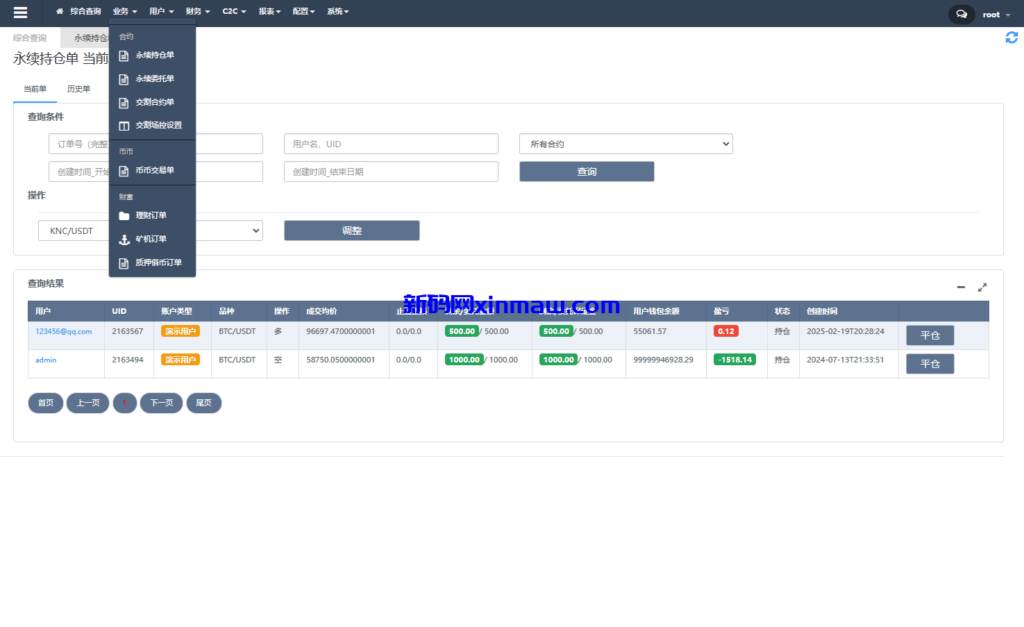Collapse the 查询结果 panel with minus icon
The width and height of the screenshot is (1024, 627).
961,287
